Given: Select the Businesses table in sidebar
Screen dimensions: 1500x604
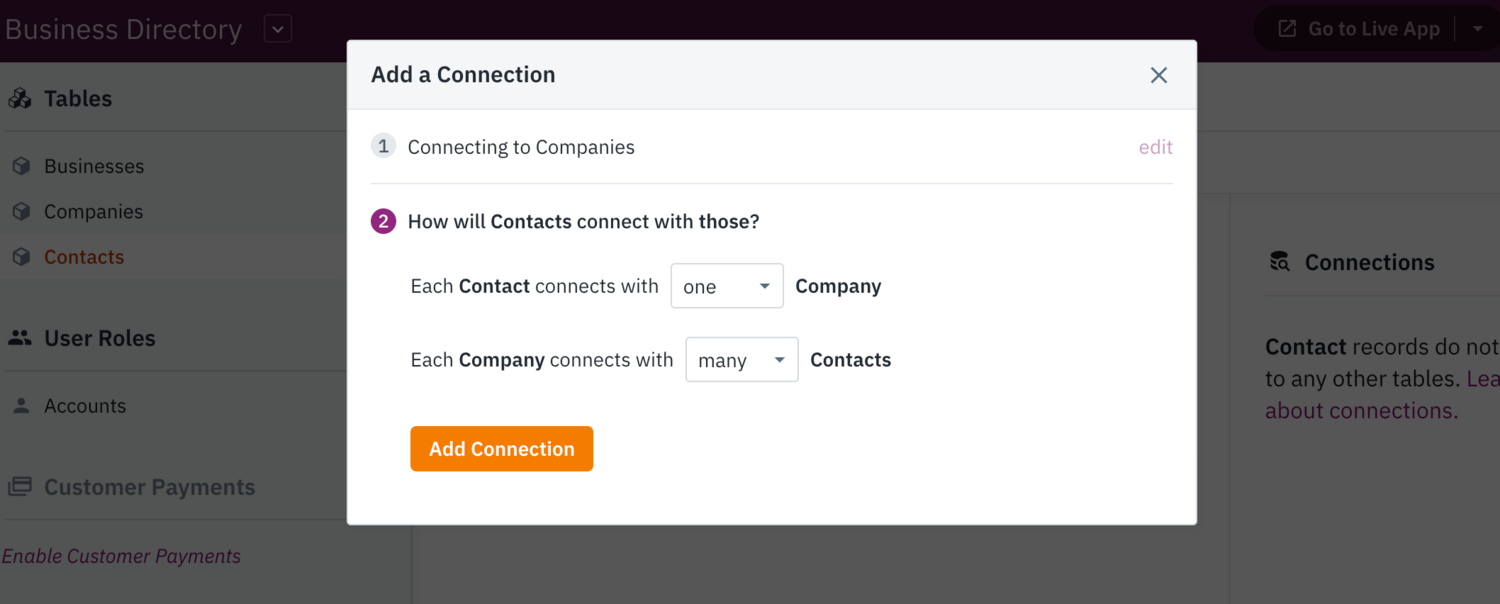Looking at the screenshot, I should (x=94, y=166).
